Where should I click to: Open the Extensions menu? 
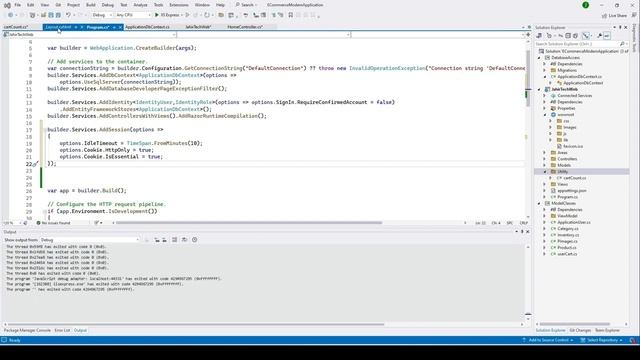(x=179, y=5)
